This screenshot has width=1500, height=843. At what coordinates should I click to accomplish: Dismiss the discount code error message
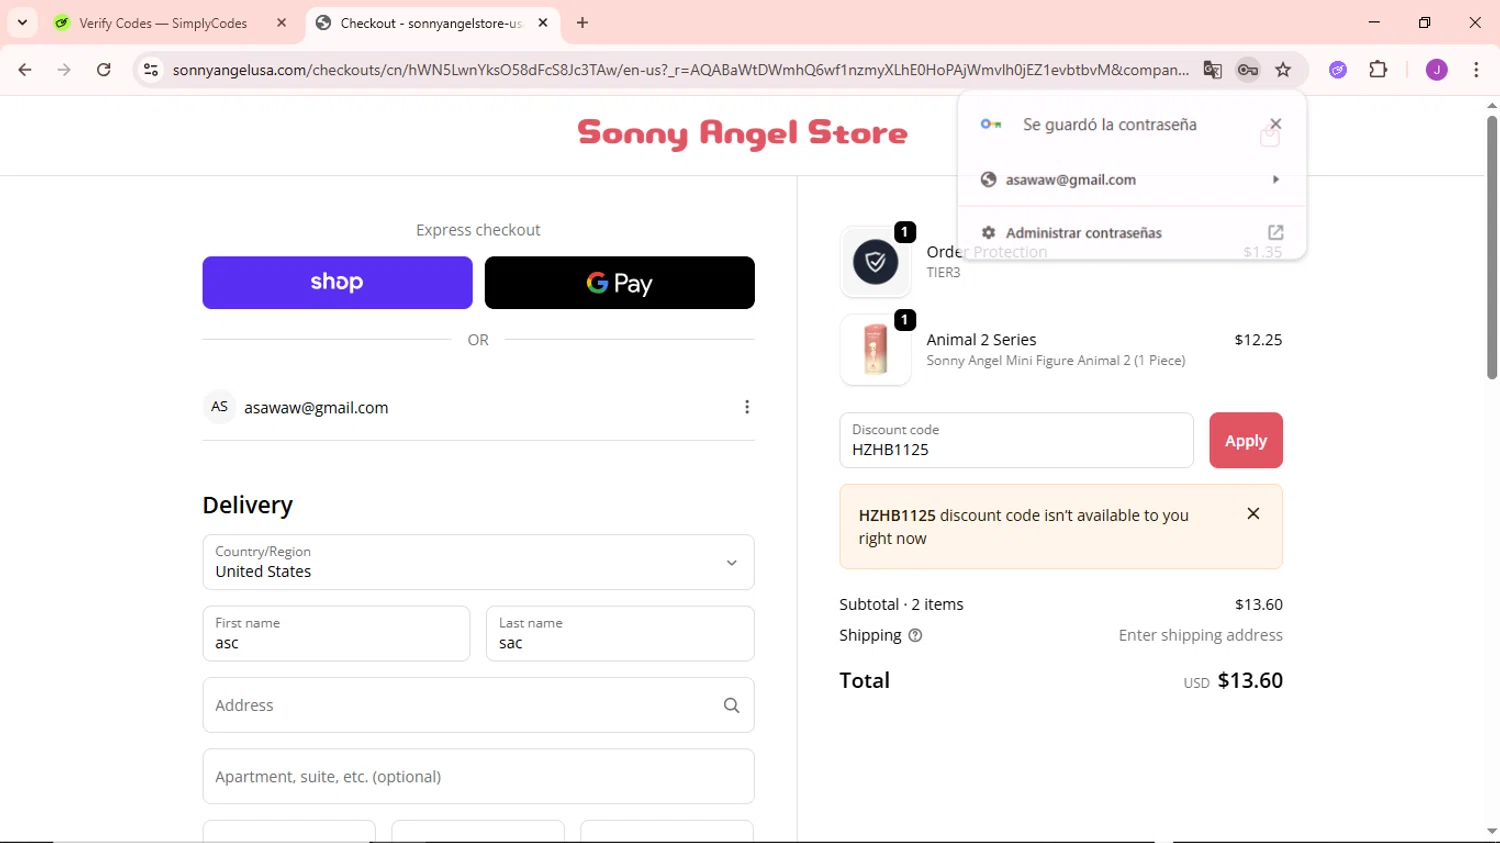click(x=1253, y=514)
